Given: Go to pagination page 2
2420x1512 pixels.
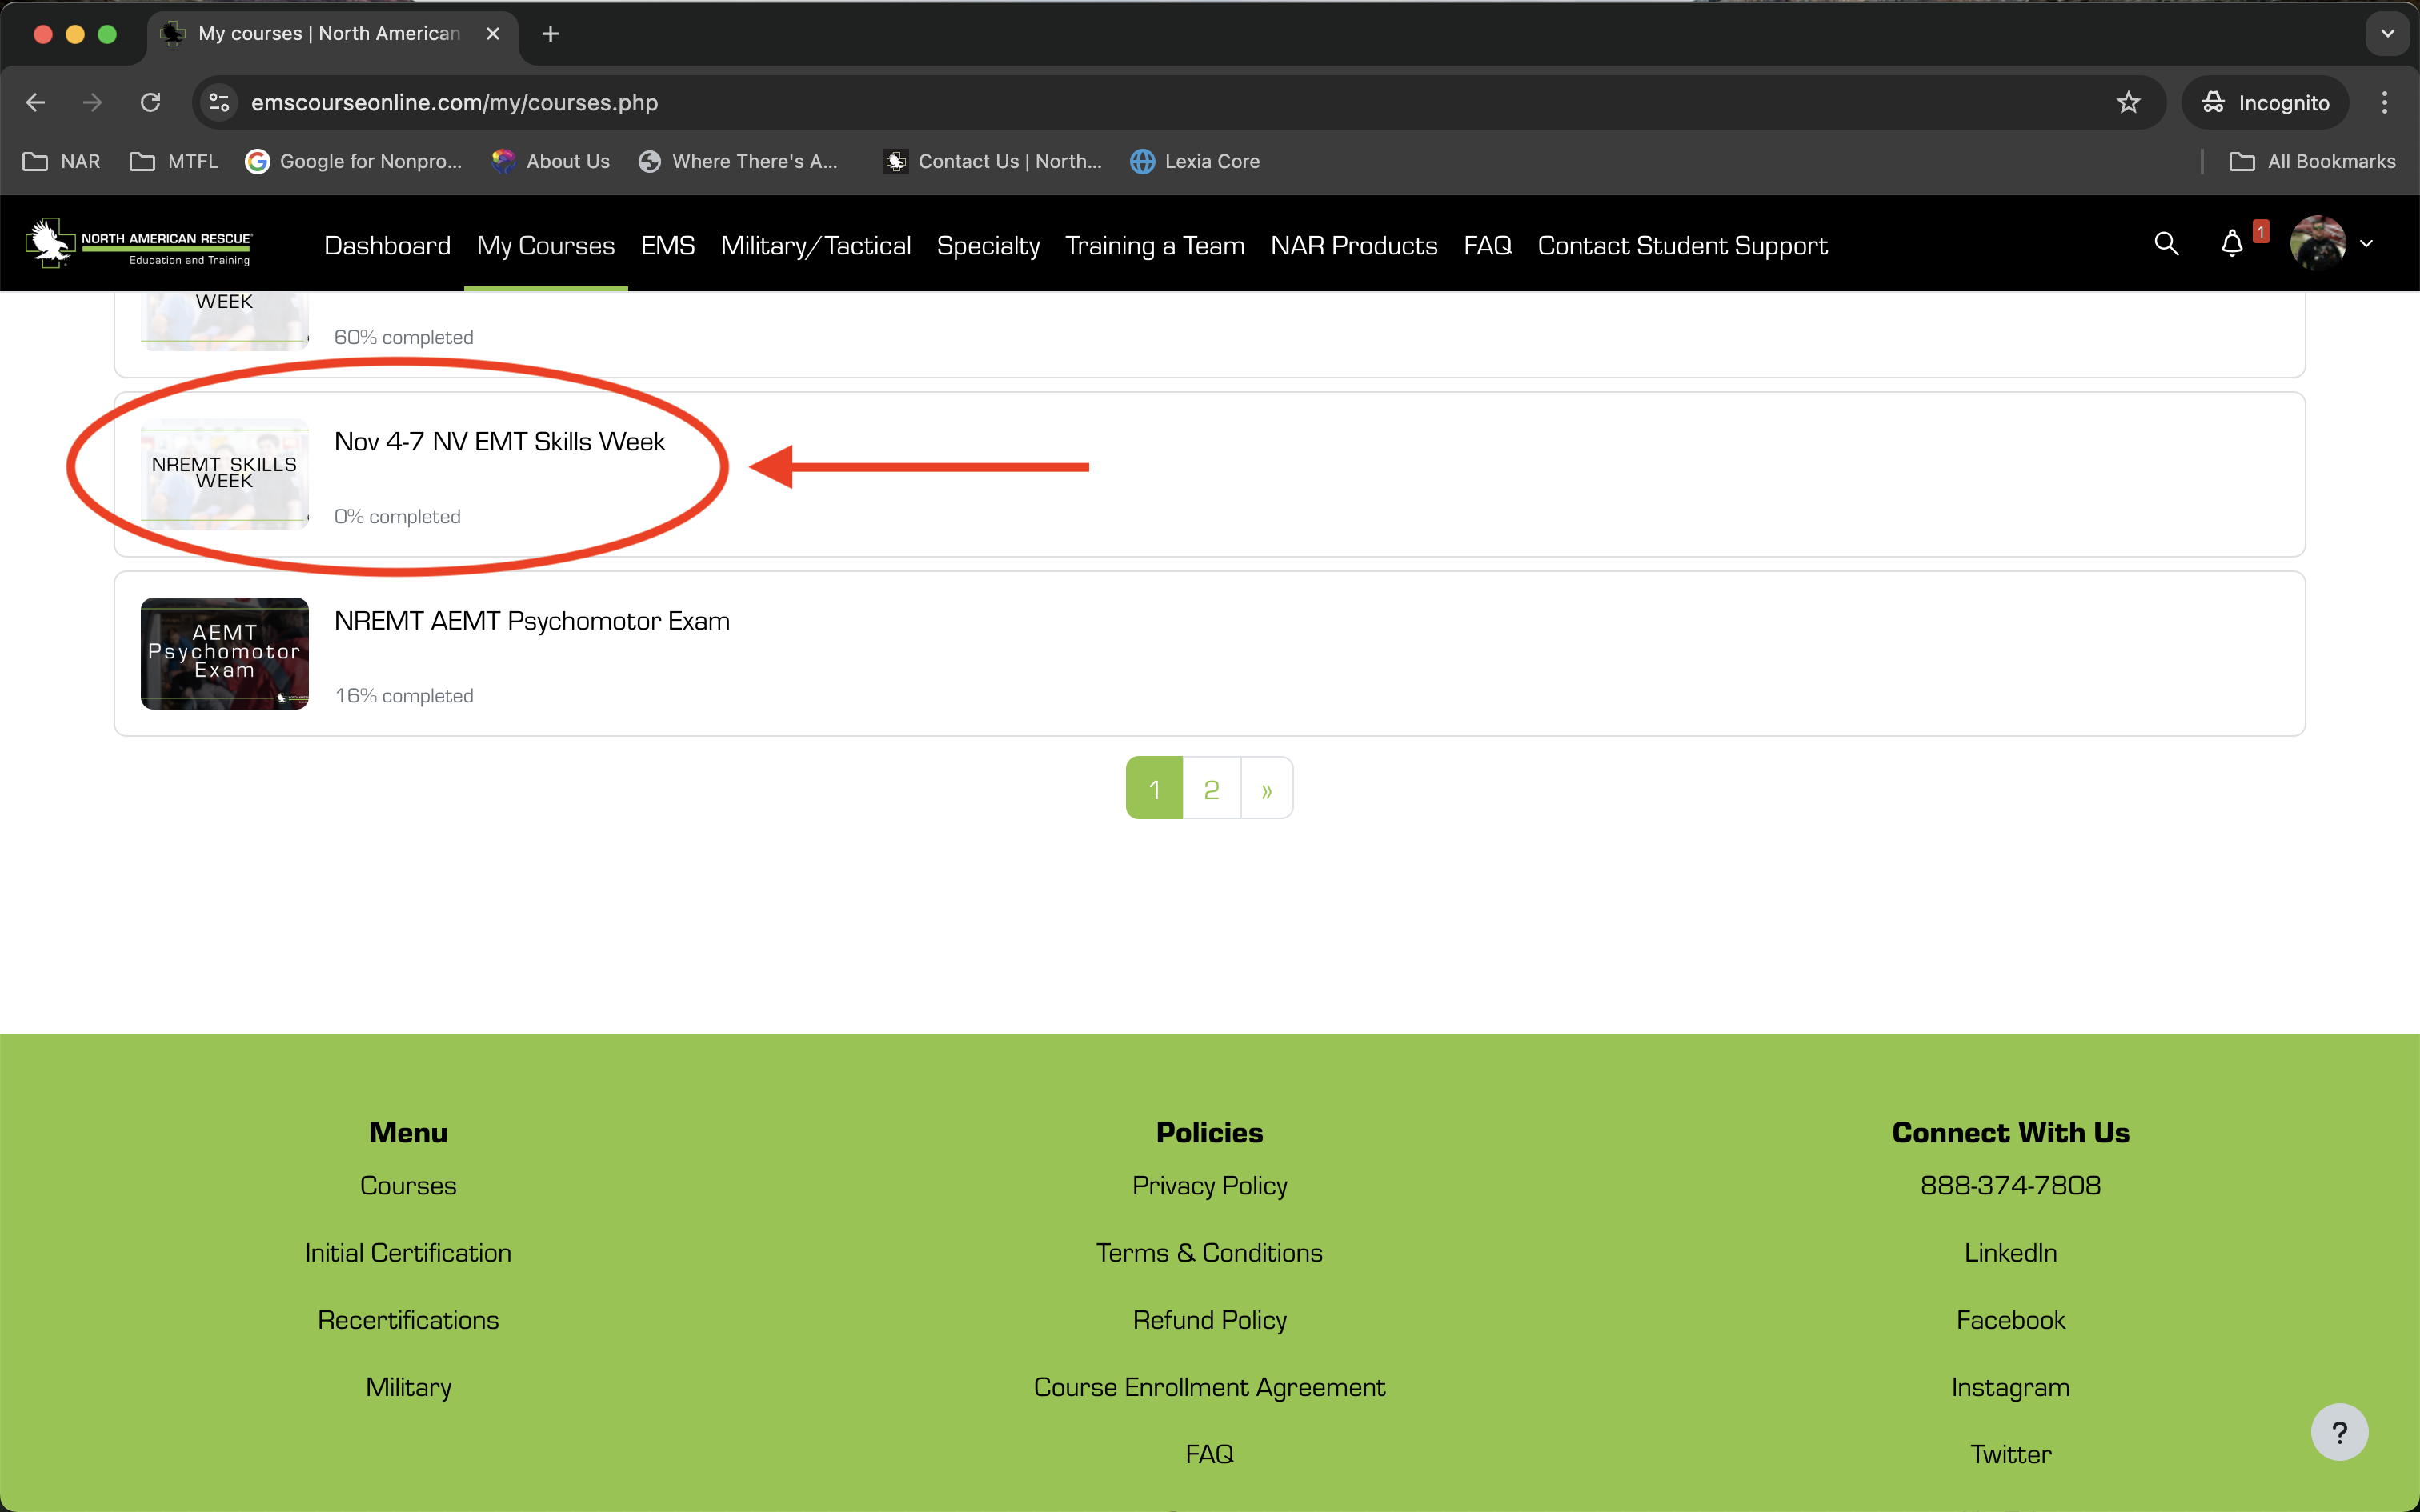Looking at the screenshot, I should [x=1212, y=788].
